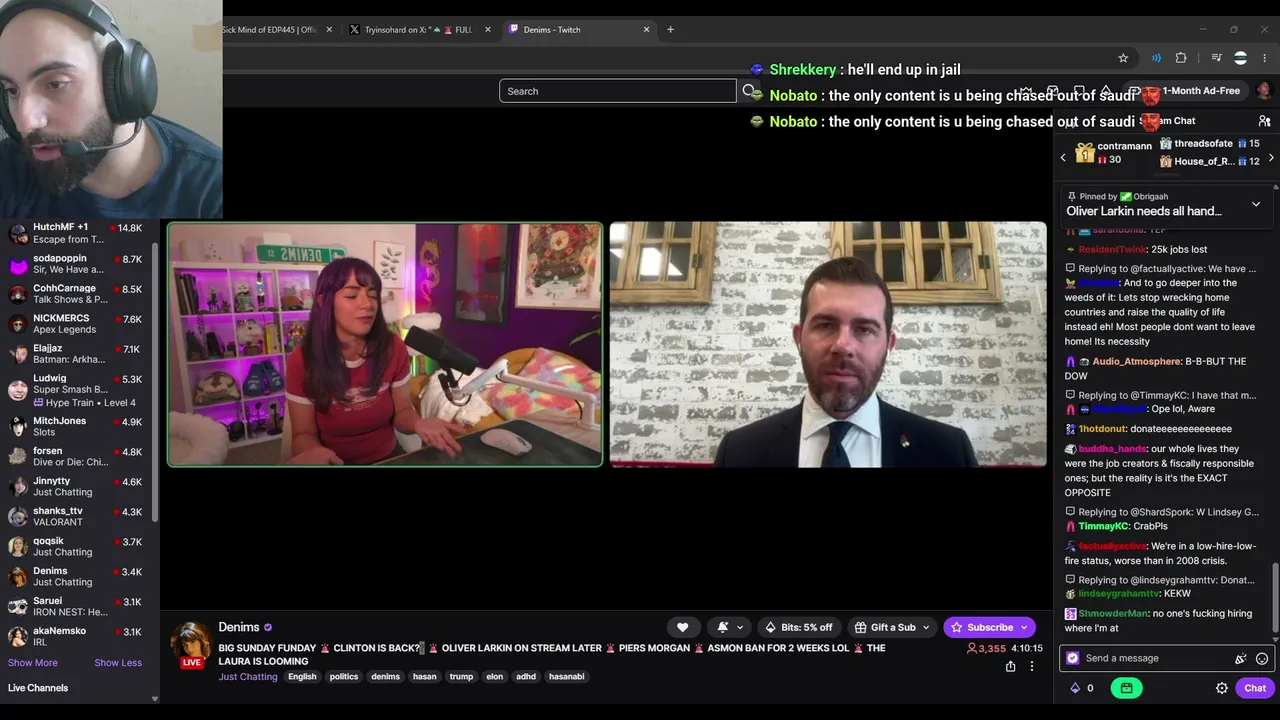This screenshot has height=720, width=1280.
Task: Select the adhd stream tag
Action: coord(526,677)
